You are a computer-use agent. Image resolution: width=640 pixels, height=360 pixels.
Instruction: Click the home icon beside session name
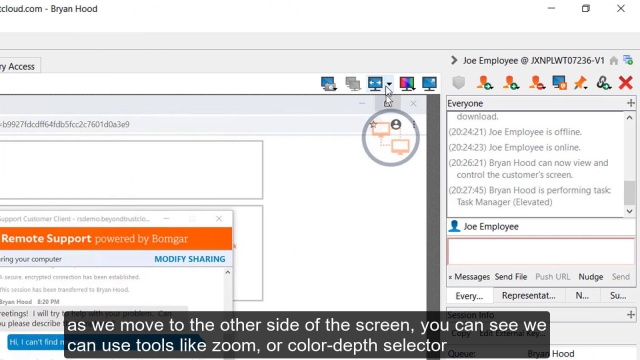[613, 61]
